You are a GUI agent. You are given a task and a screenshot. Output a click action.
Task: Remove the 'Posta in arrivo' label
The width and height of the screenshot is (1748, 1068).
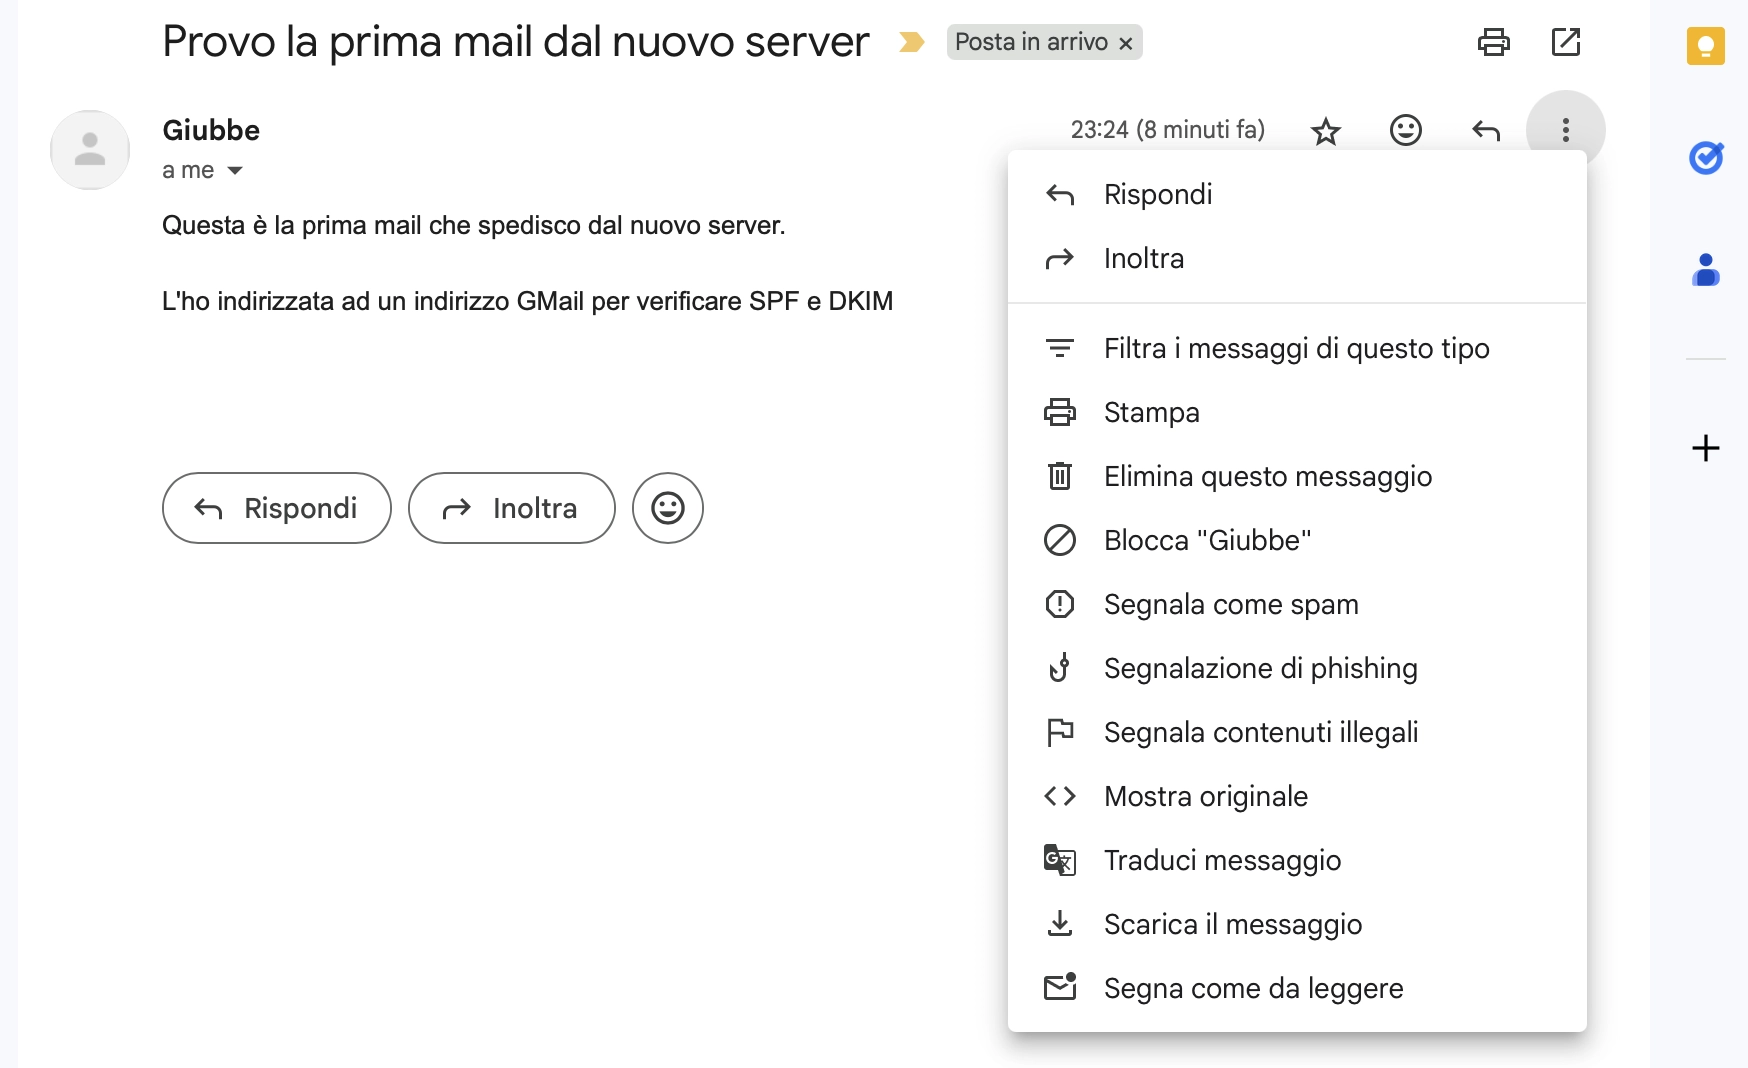coord(1126,43)
